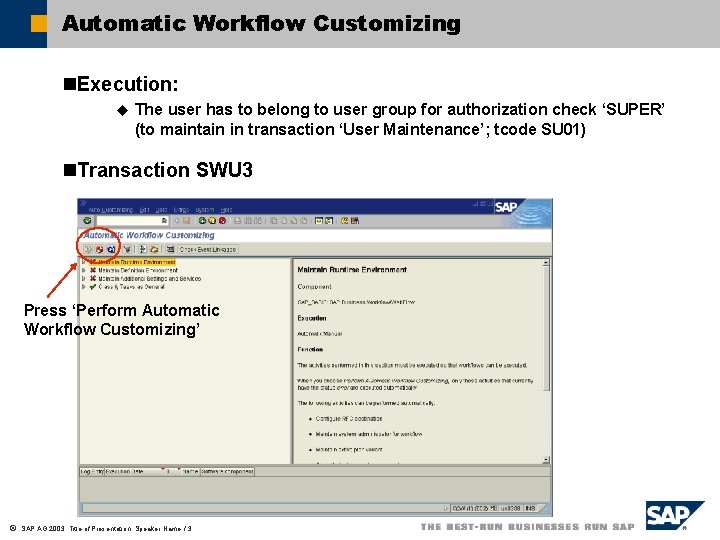
Task: Open the Extras menu
Action: [181, 210]
